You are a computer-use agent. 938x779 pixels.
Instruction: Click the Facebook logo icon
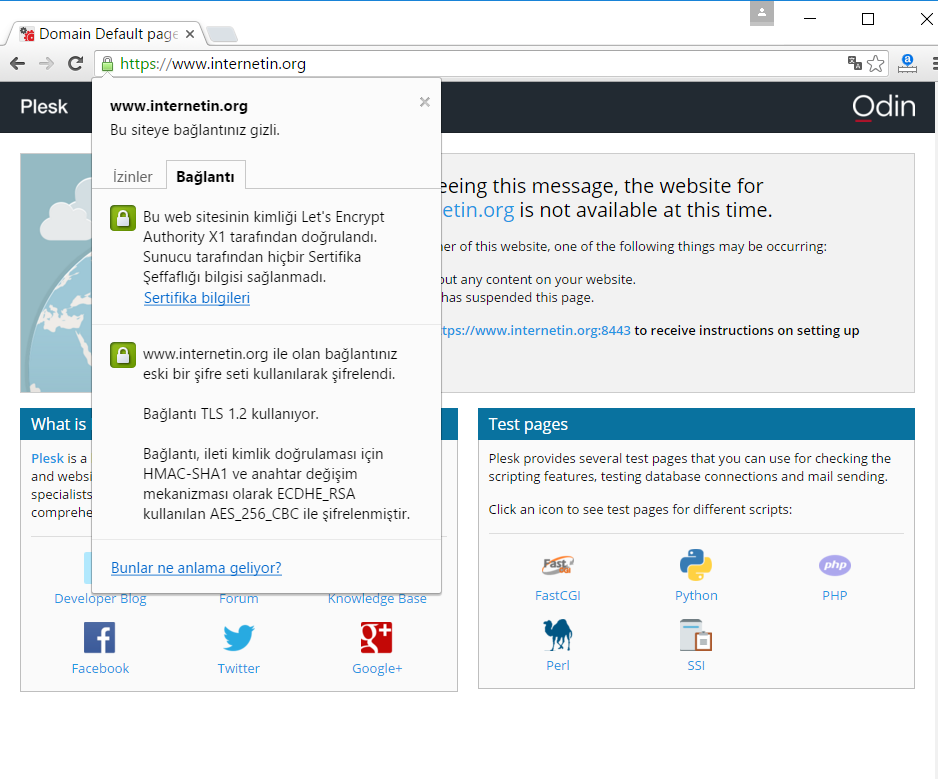(99, 638)
